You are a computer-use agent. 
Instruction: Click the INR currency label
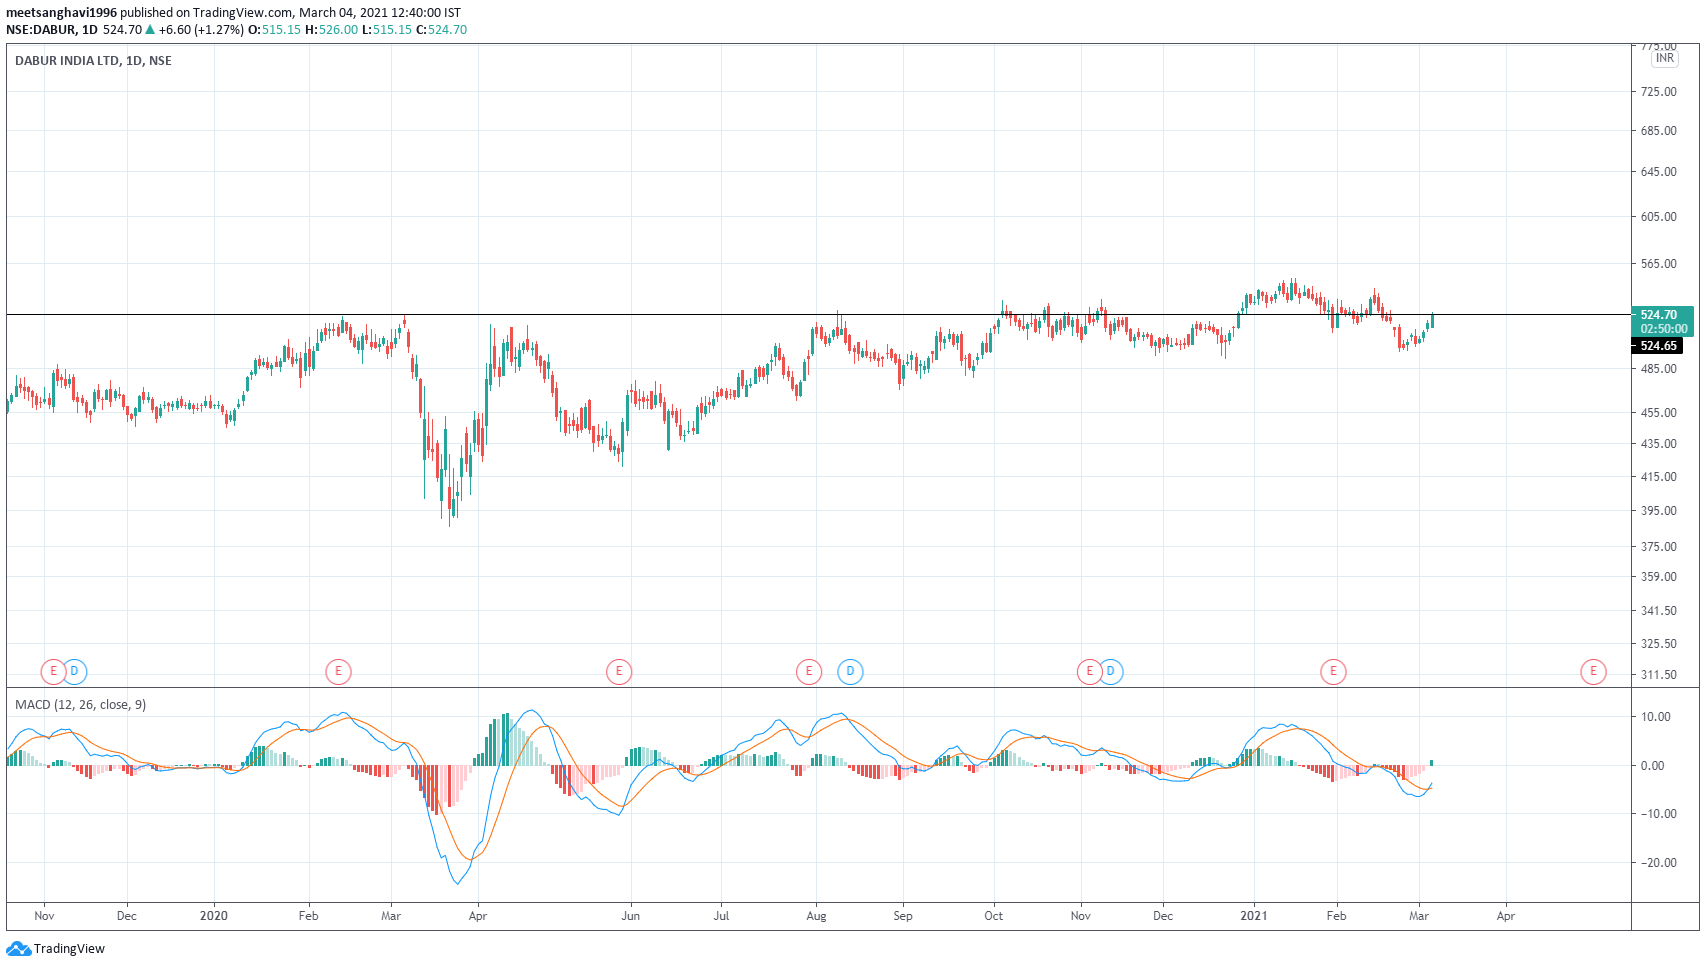1665,58
